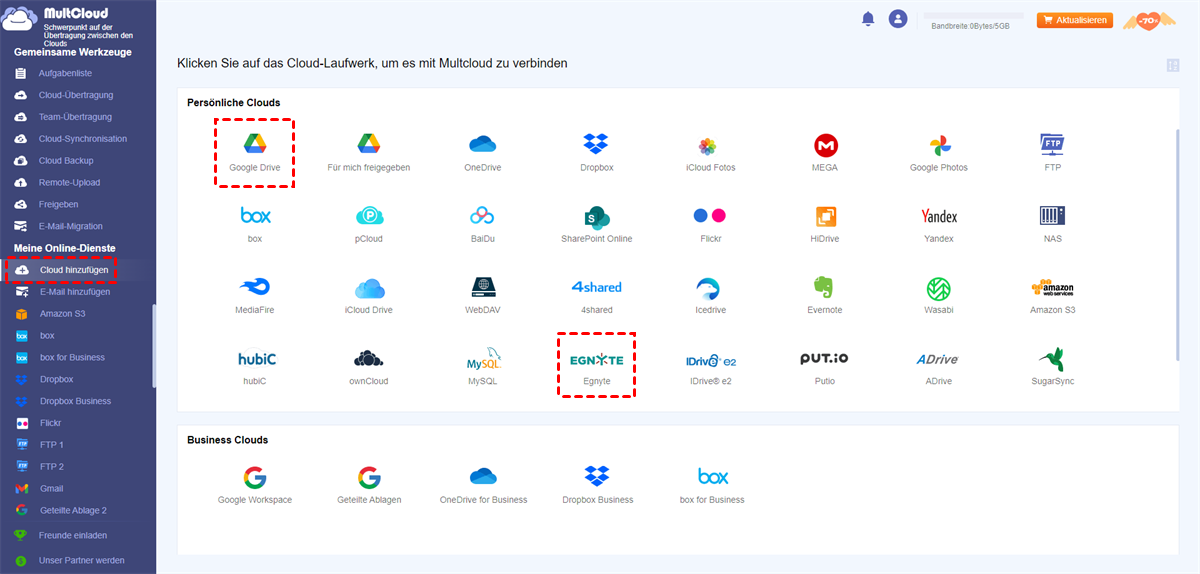The image size is (1200, 574).
Task: Add Google Workspace business cloud
Action: pyautogui.click(x=255, y=477)
